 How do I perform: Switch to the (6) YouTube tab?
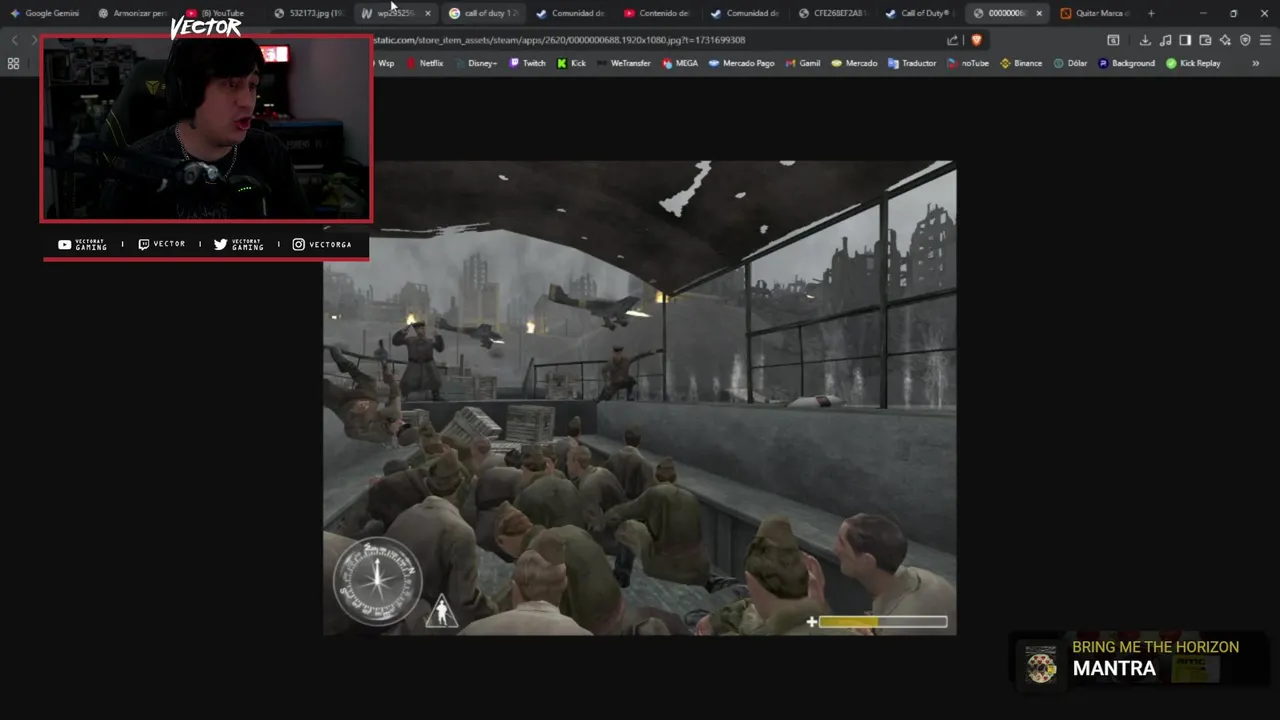pyautogui.click(x=216, y=13)
